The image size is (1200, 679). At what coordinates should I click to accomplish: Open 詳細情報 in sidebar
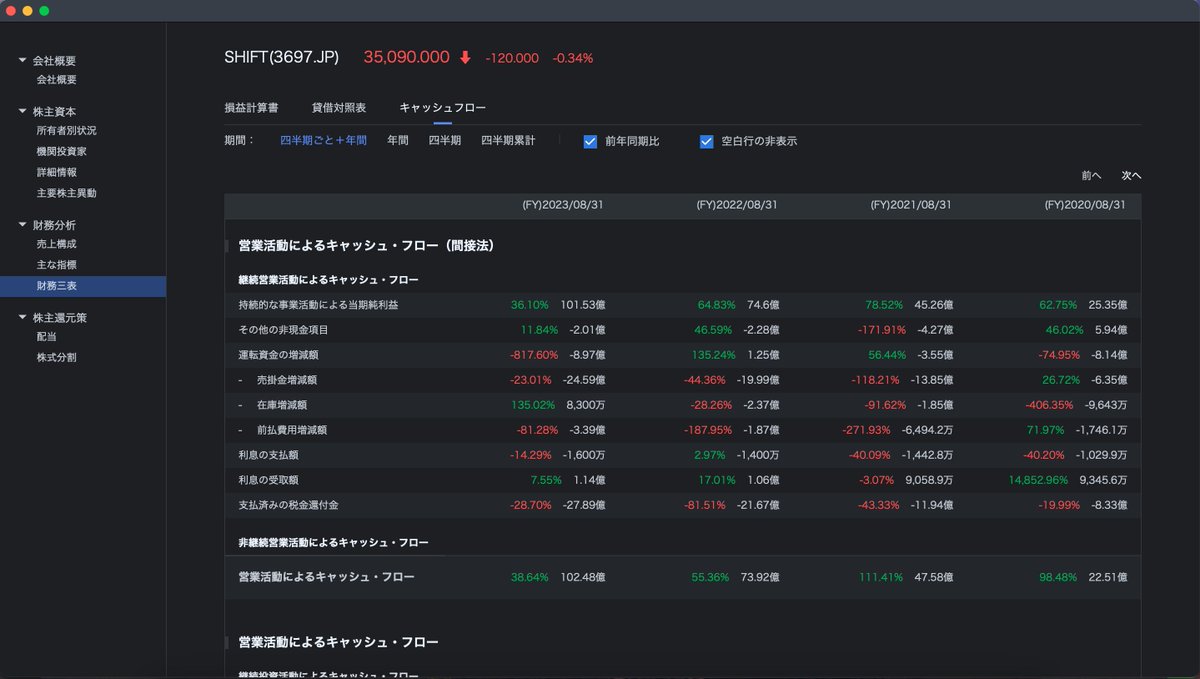56,173
